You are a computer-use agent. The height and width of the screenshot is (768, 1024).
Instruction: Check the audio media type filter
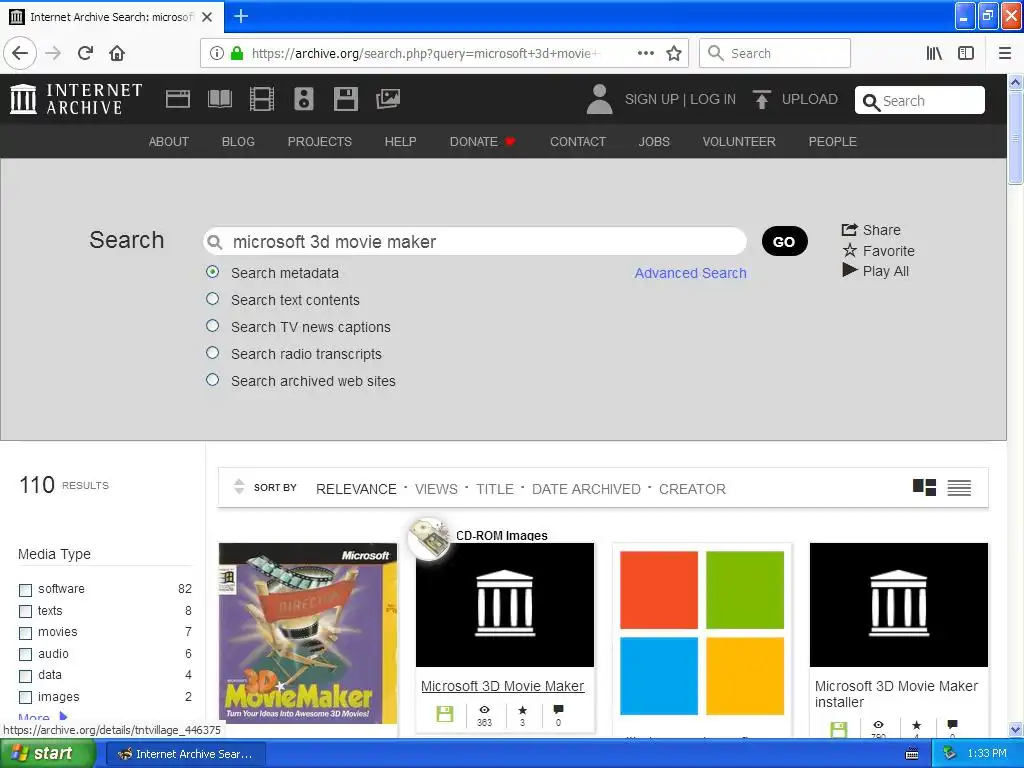pos(25,654)
